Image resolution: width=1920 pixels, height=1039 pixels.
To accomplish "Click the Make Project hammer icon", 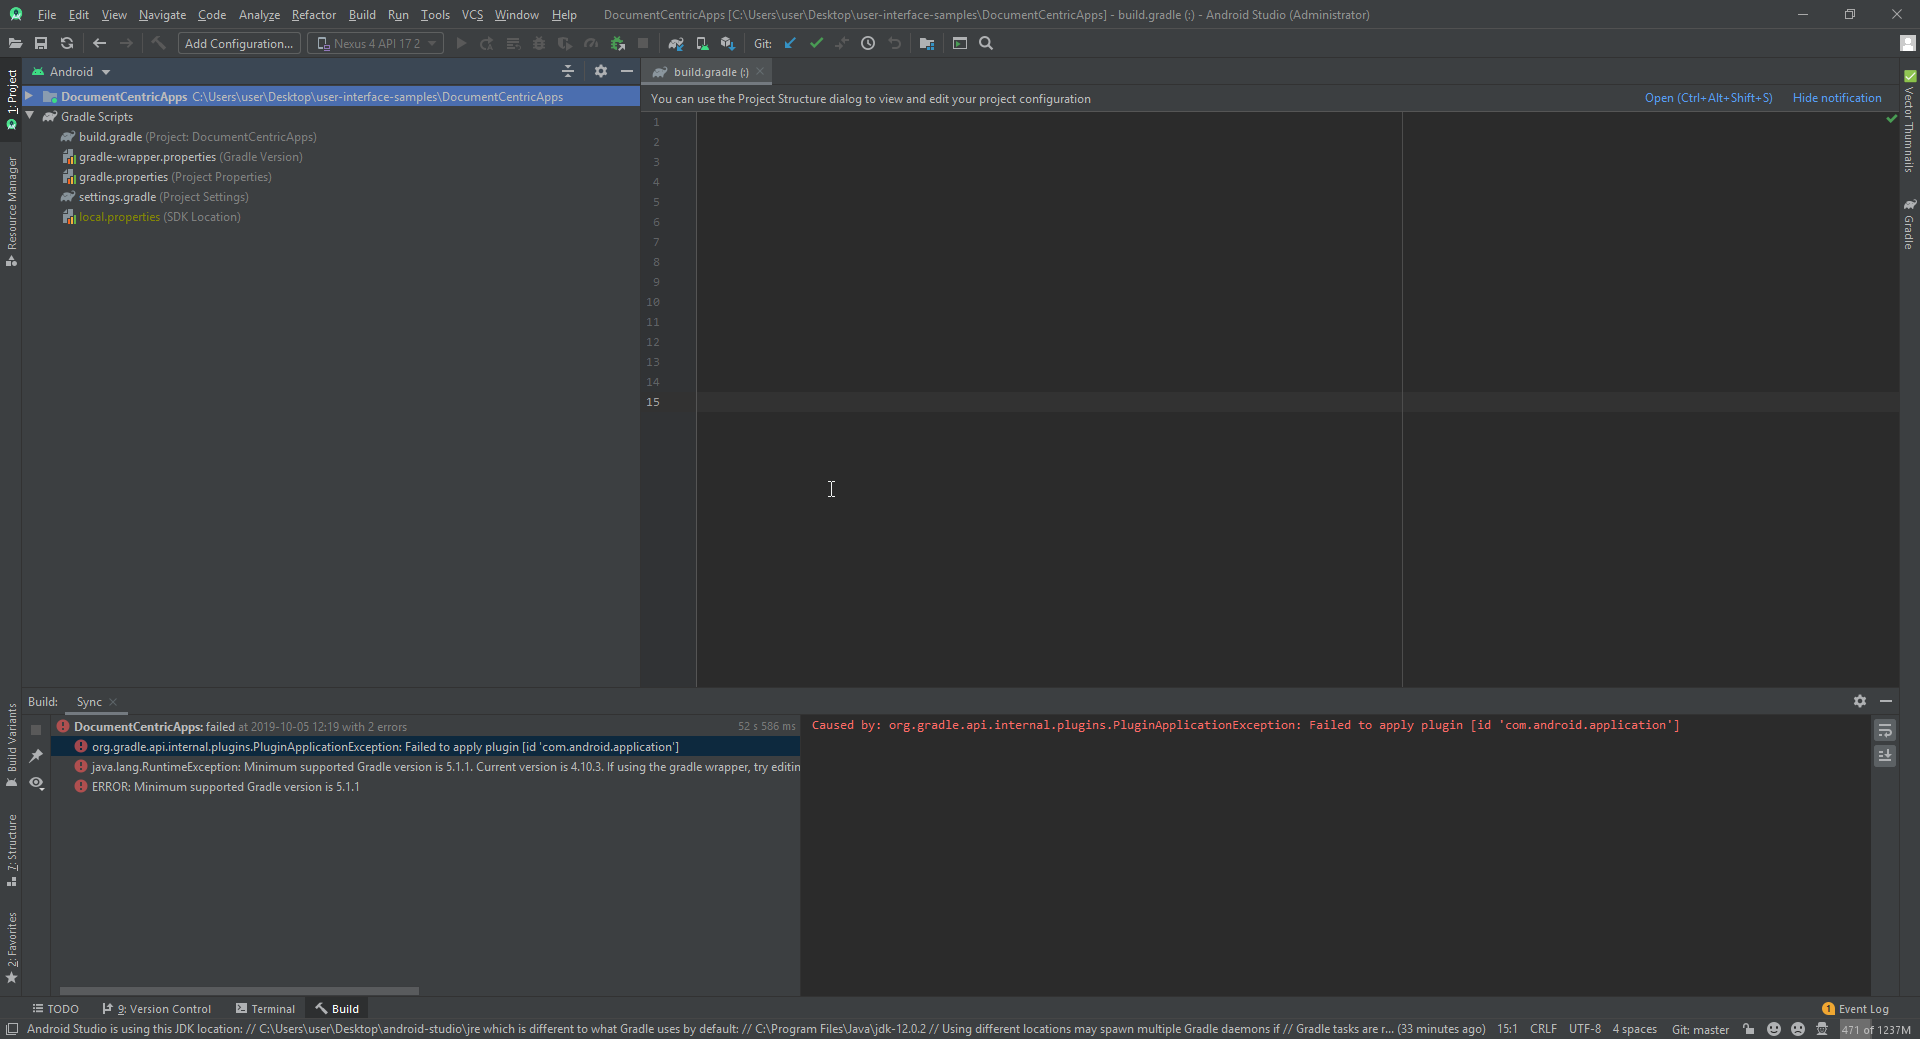I will 158,43.
